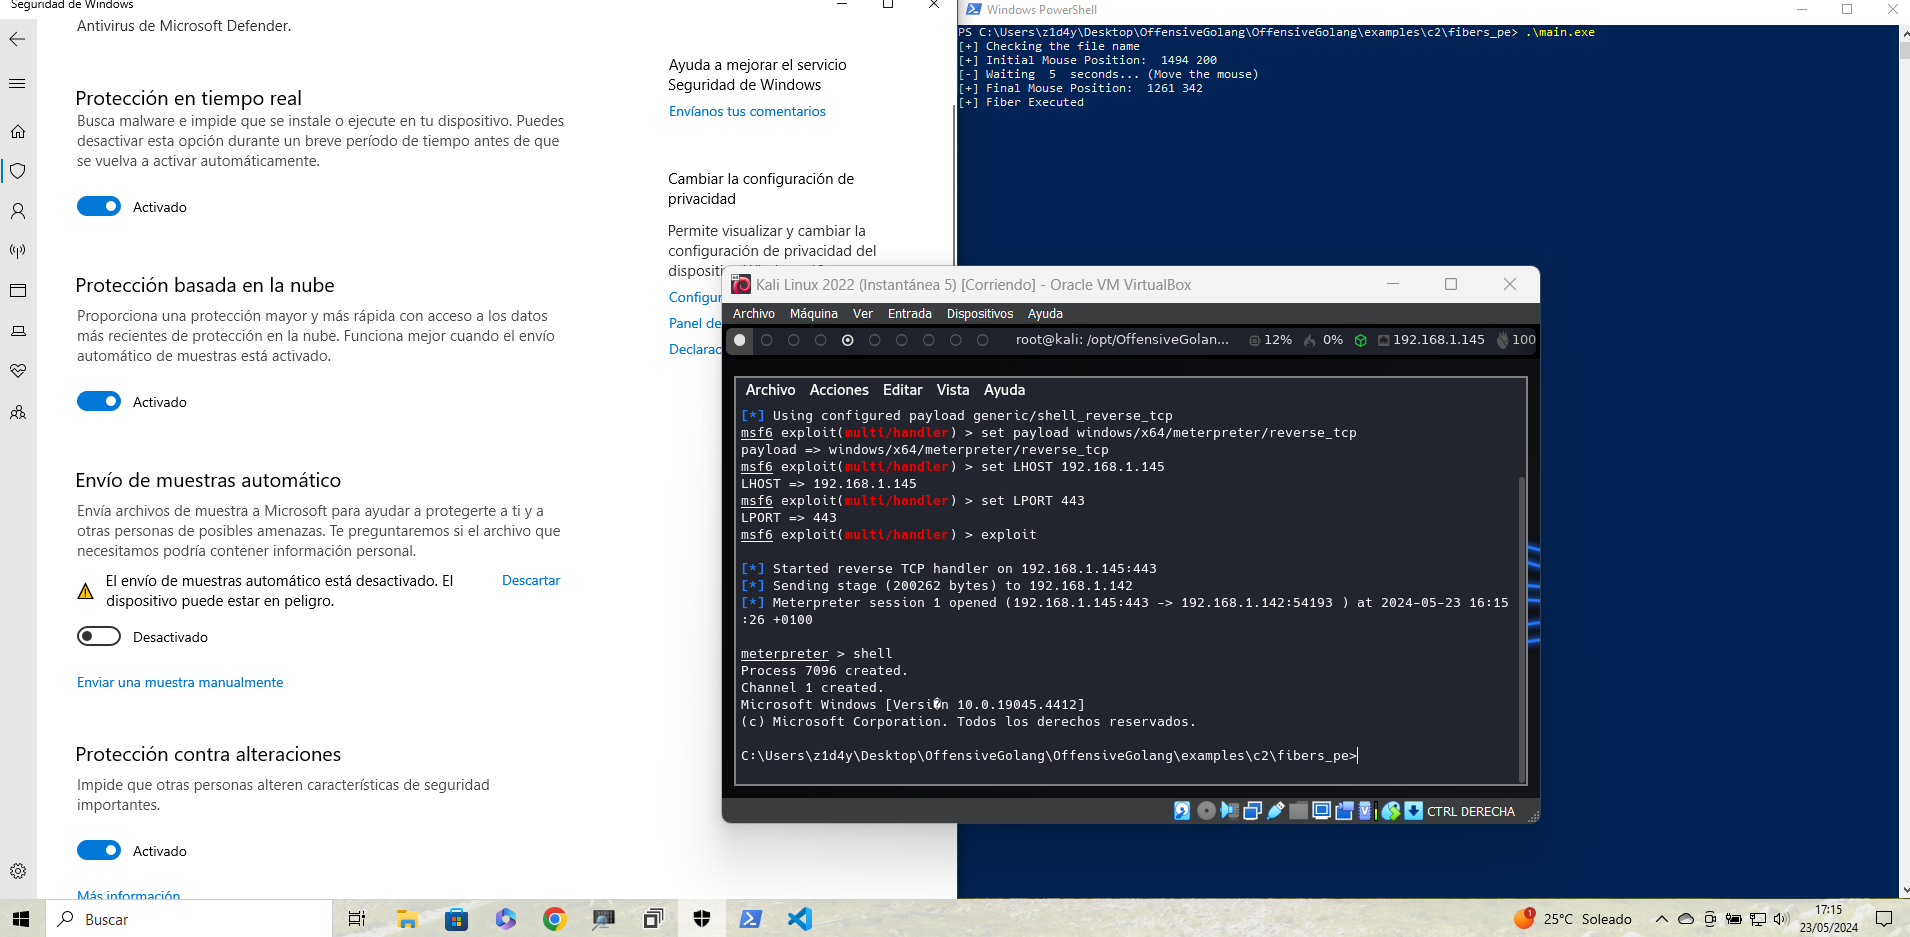
Task: Open Dispositivos menu in VirtualBox
Action: [980, 314]
